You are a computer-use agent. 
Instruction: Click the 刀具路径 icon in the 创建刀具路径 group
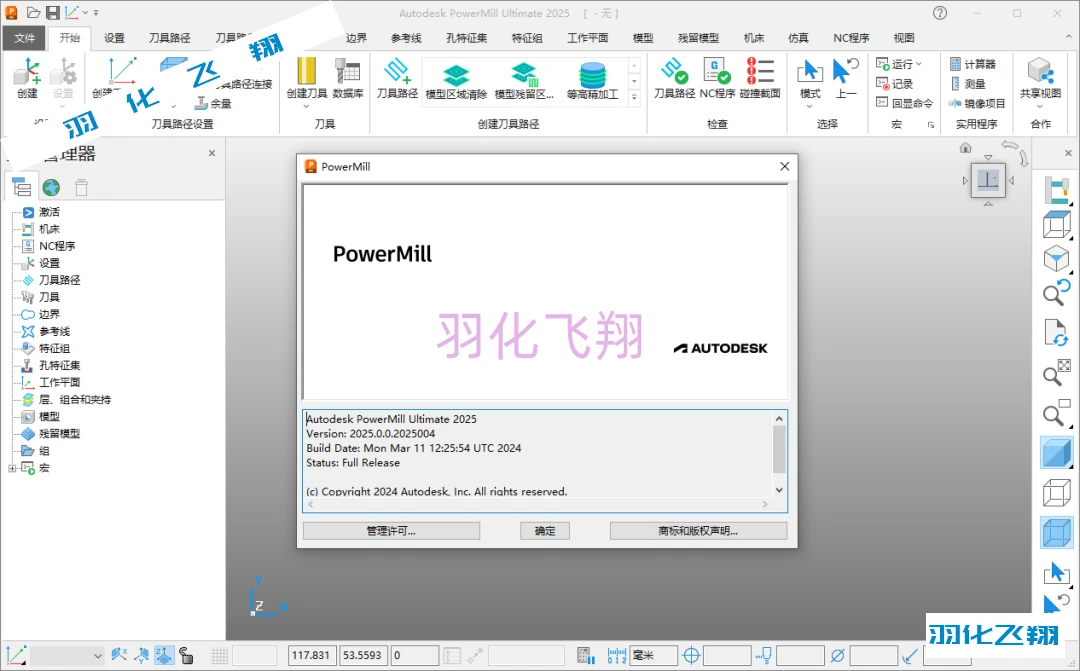click(397, 71)
